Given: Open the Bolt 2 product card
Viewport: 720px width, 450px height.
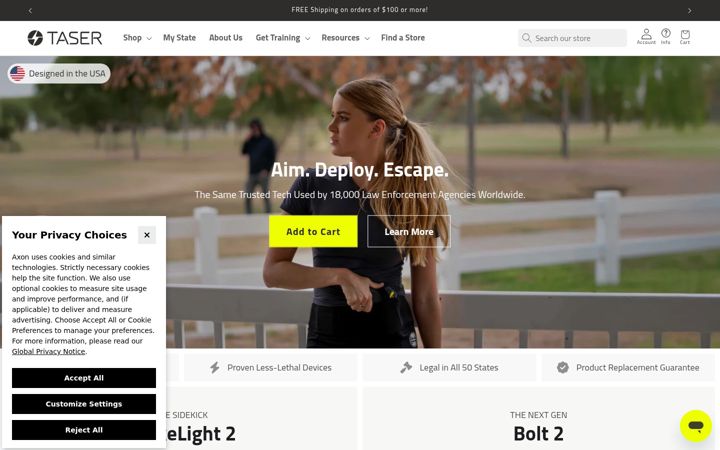Looking at the screenshot, I should click(x=538, y=418).
